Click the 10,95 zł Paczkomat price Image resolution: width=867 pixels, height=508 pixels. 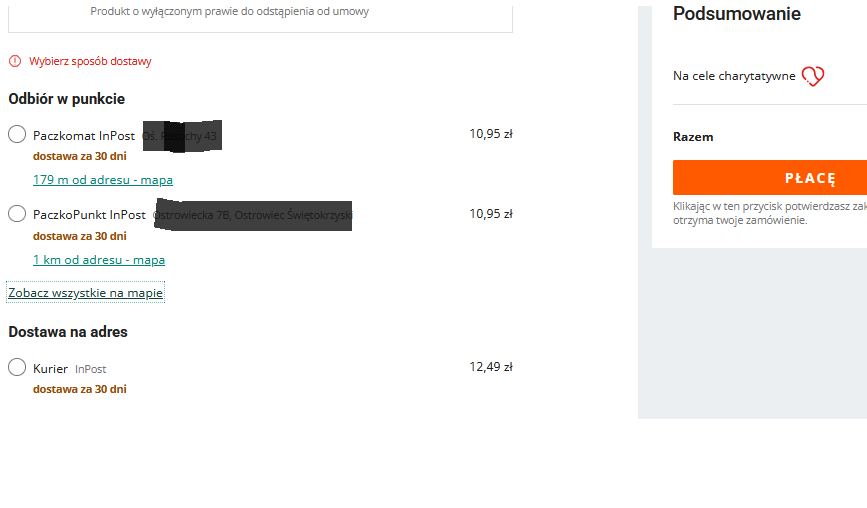pyautogui.click(x=490, y=134)
